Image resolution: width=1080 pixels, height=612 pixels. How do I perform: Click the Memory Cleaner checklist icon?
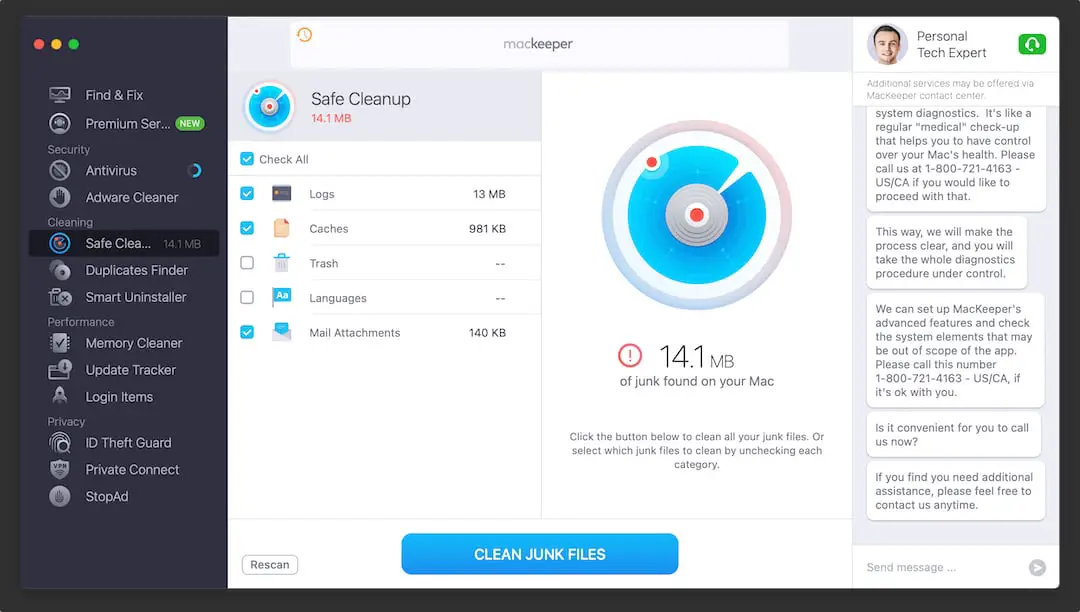pyautogui.click(x=60, y=343)
